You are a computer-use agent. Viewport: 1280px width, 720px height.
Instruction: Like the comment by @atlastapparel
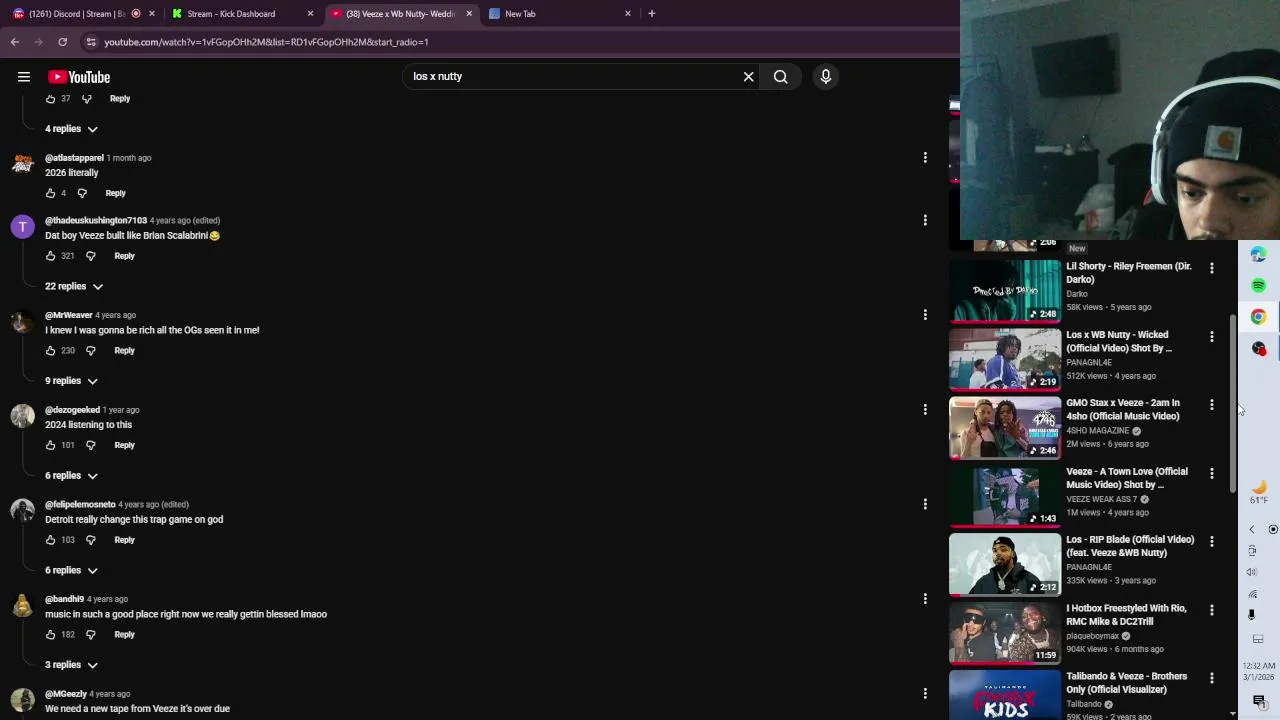[50, 193]
